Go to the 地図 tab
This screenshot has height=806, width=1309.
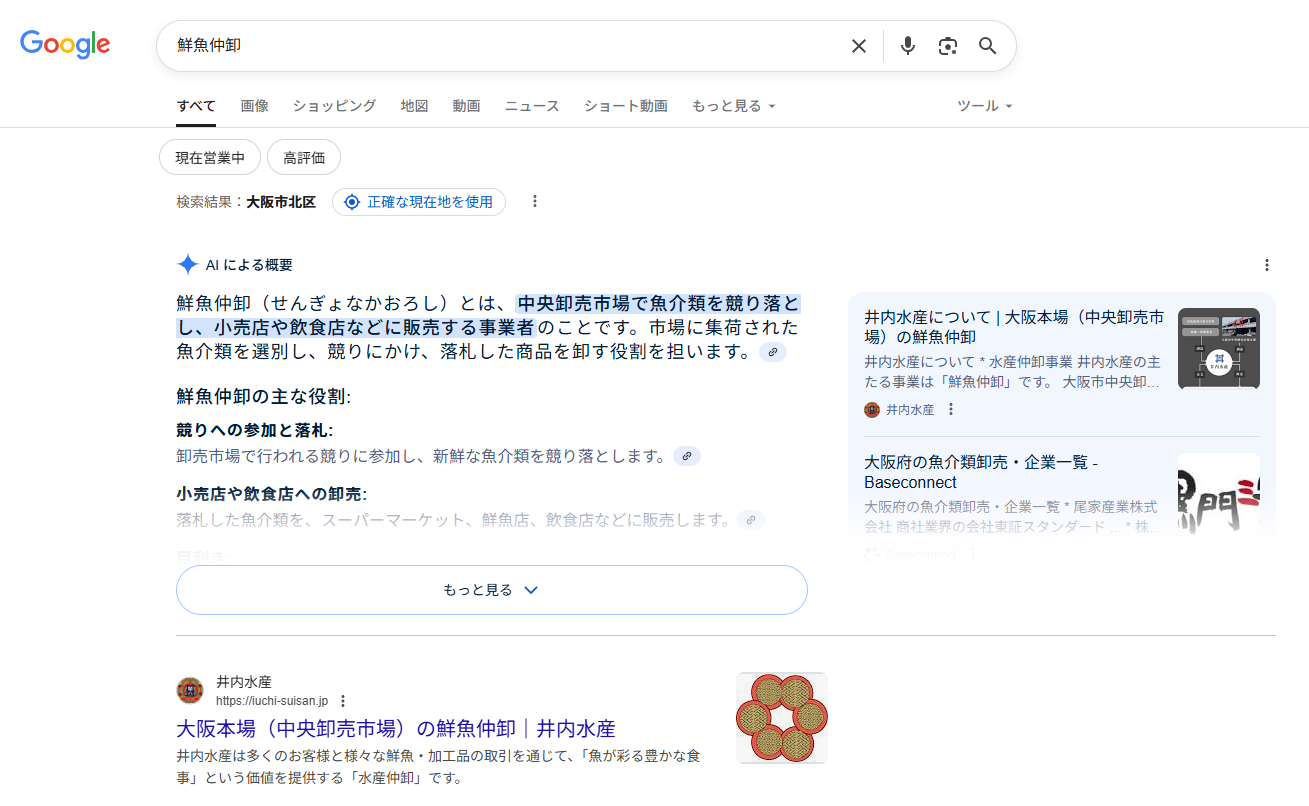(414, 106)
